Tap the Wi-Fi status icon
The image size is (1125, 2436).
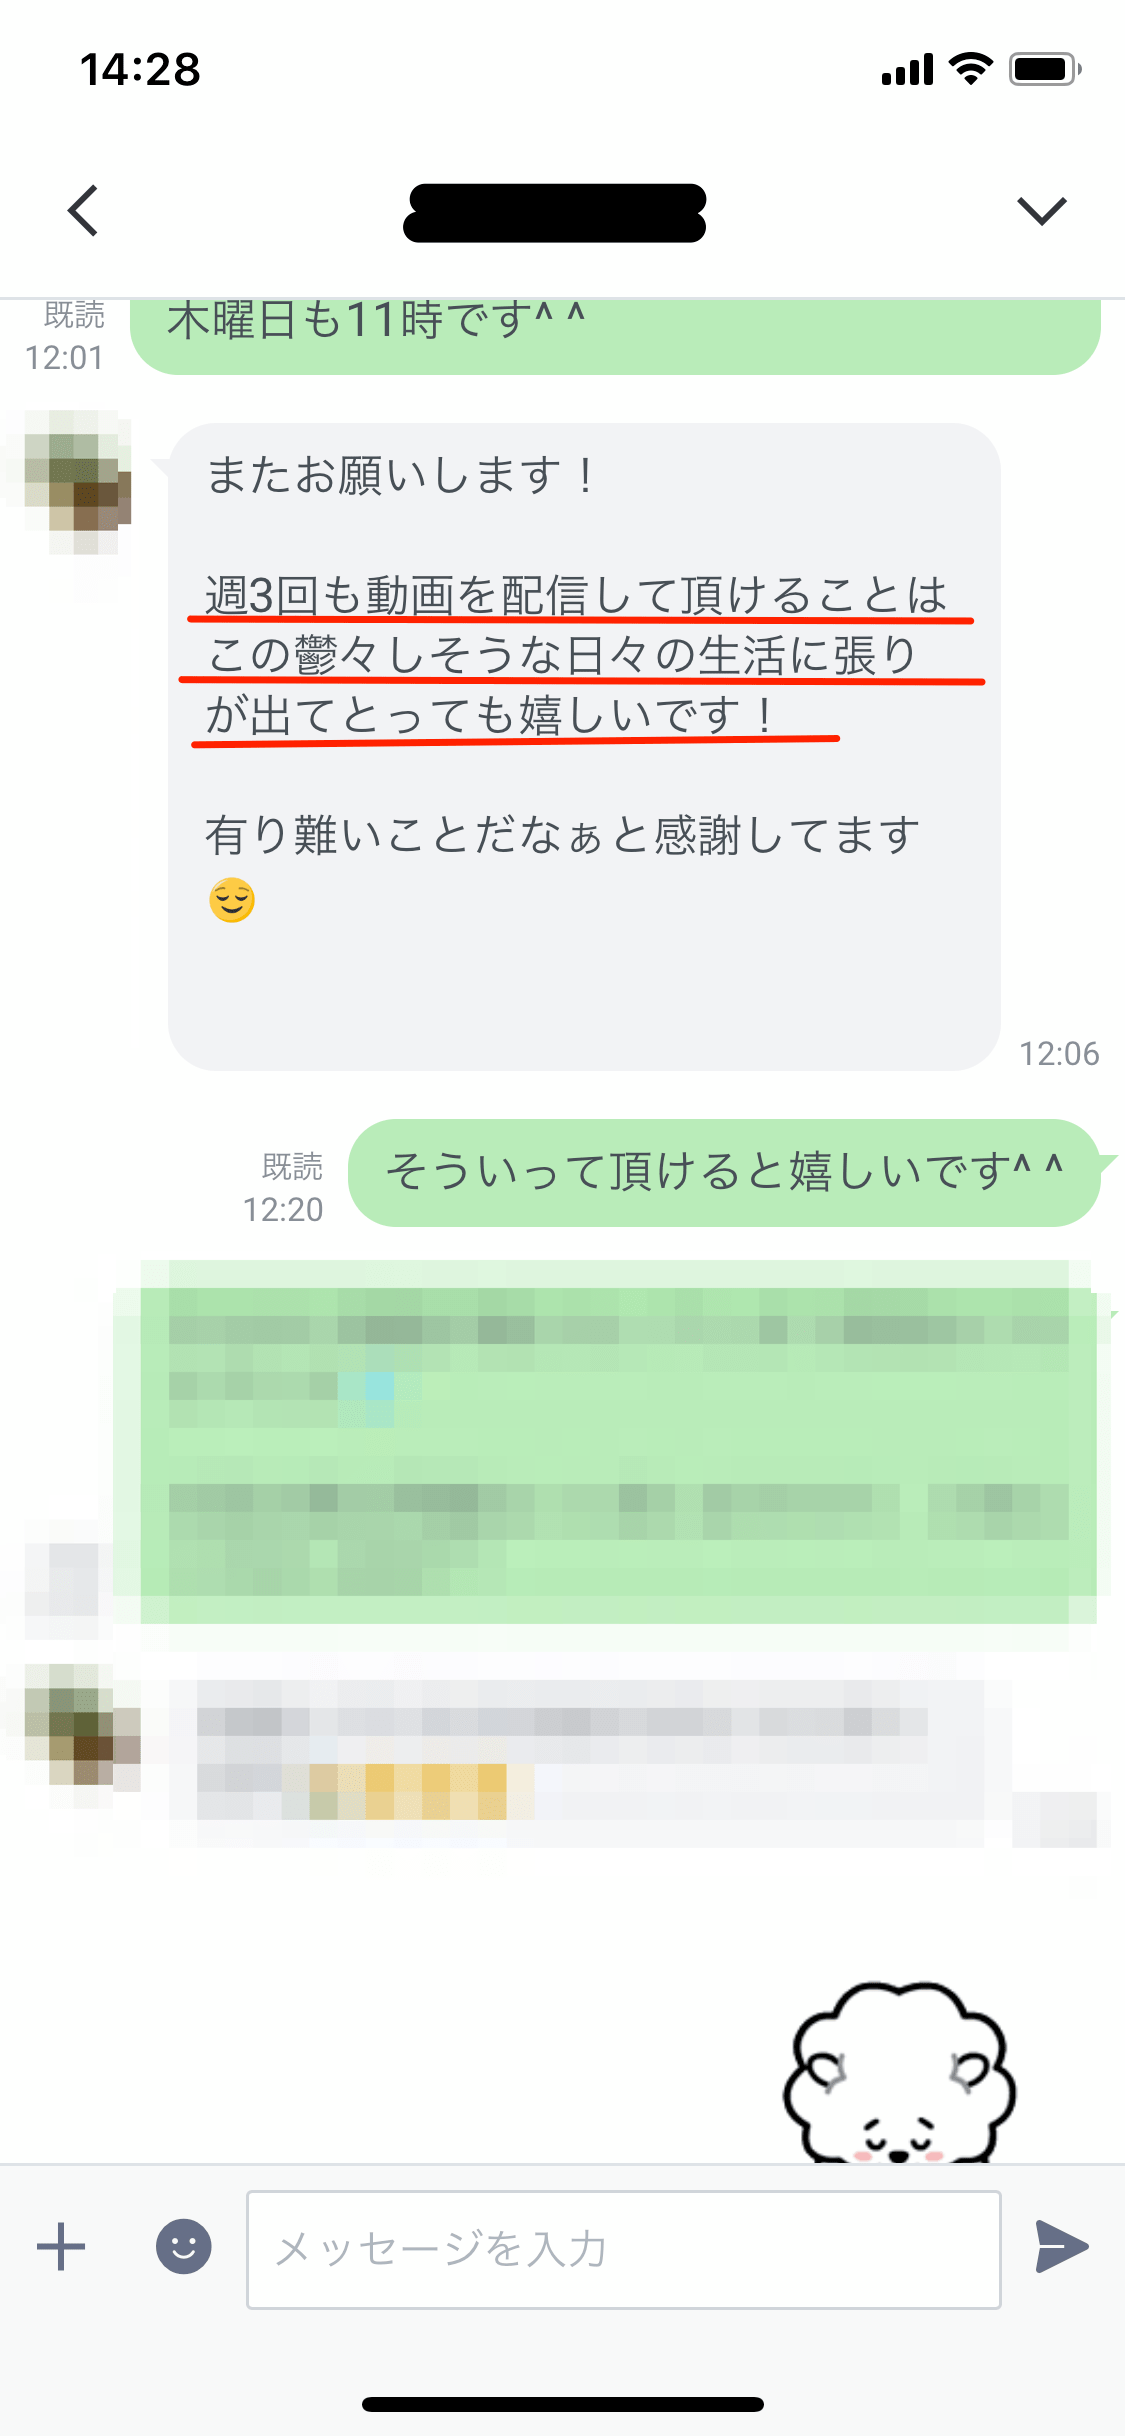[970, 69]
